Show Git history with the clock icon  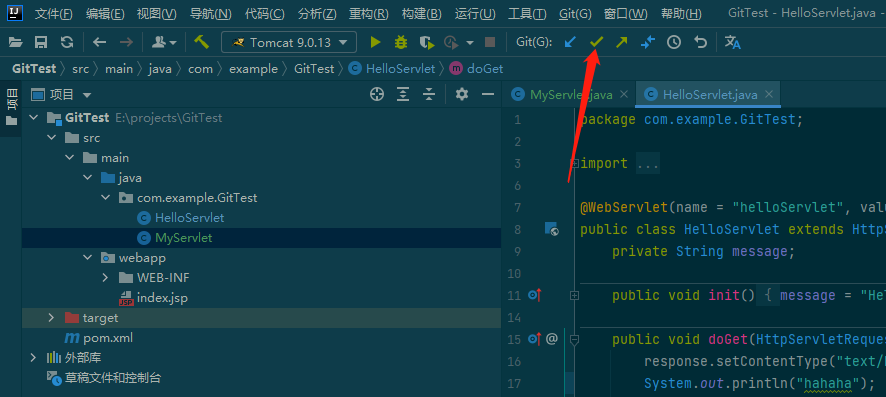(674, 42)
